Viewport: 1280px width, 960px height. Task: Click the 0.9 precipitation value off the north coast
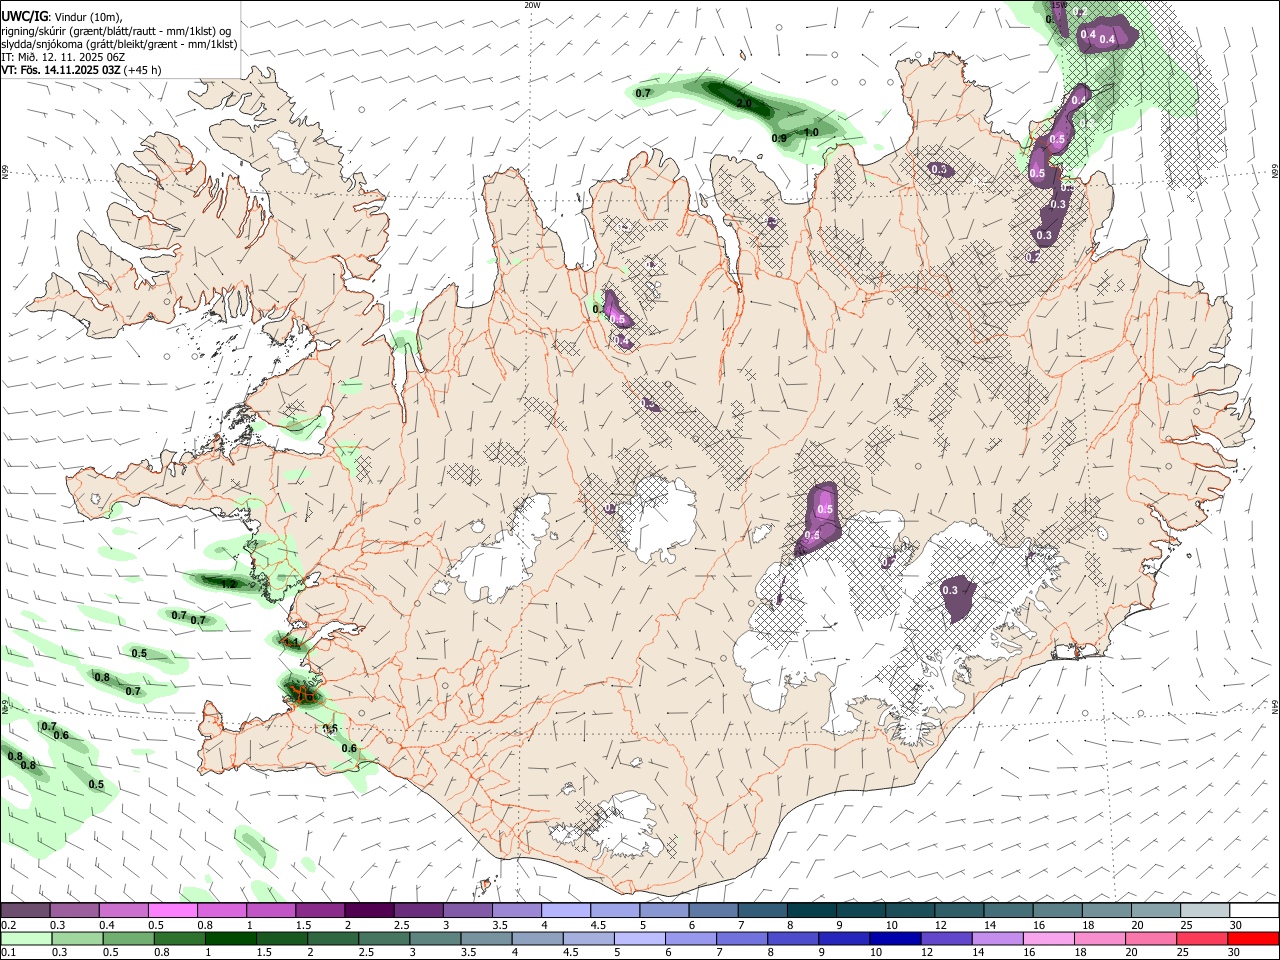780,138
